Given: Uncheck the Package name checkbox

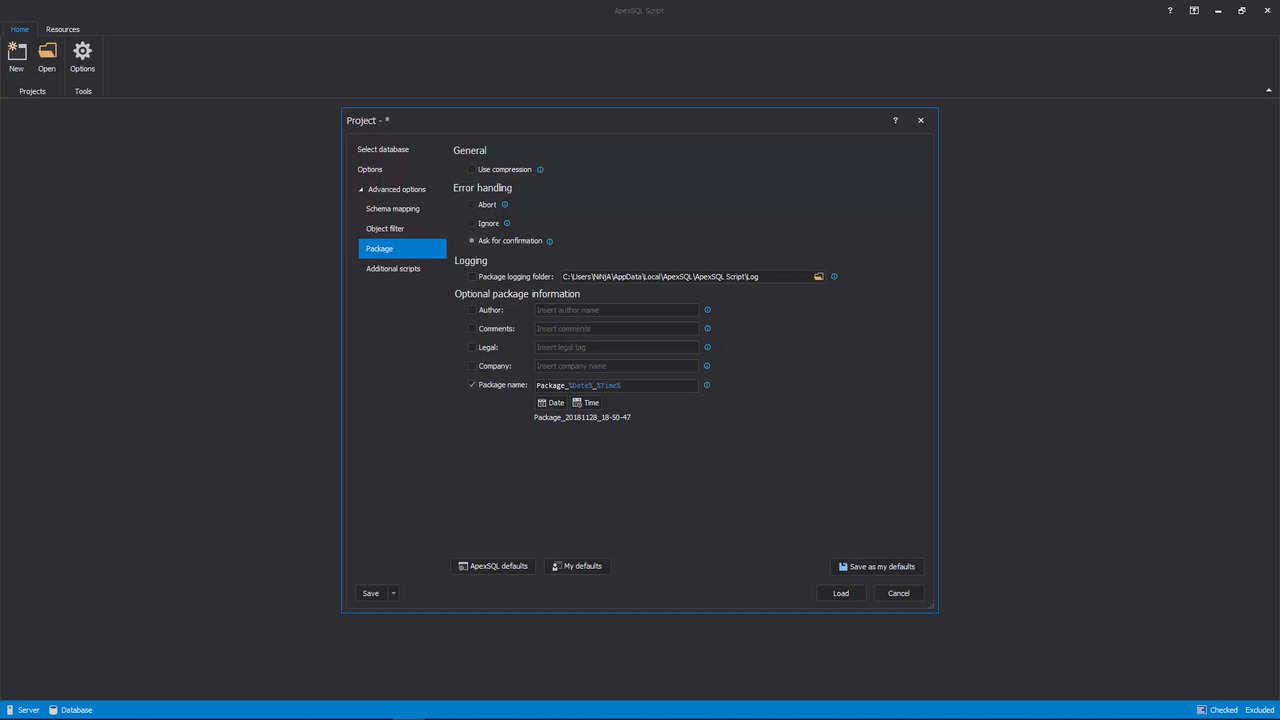Looking at the screenshot, I should 472,385.
